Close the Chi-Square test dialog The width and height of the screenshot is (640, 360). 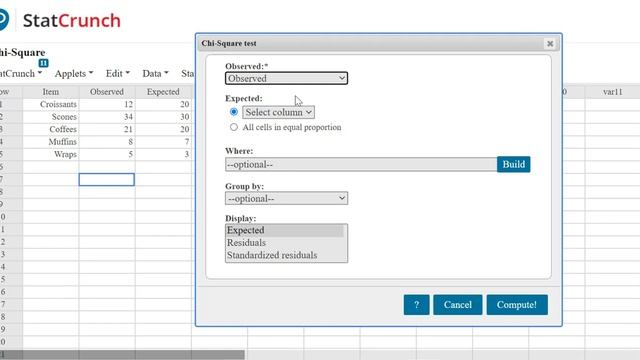click(550, 43)
